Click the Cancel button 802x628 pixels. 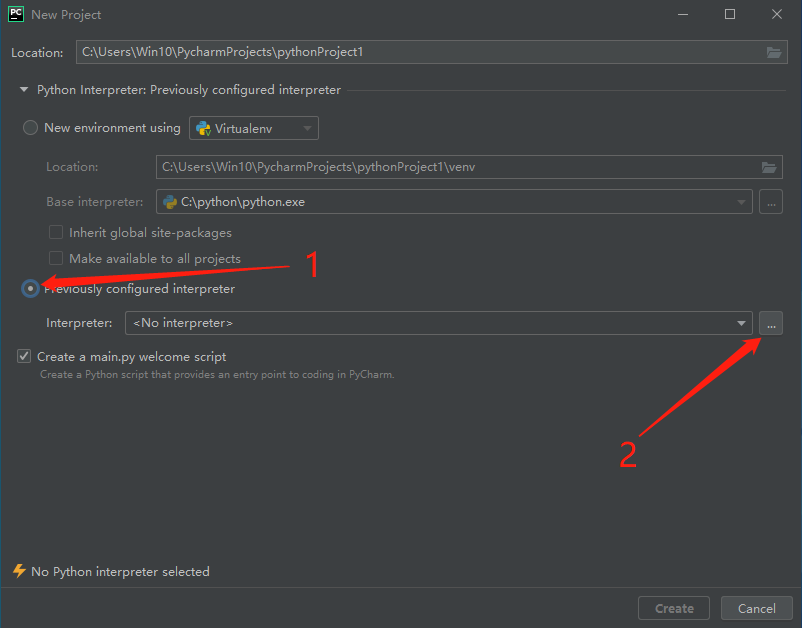(756, 608)
